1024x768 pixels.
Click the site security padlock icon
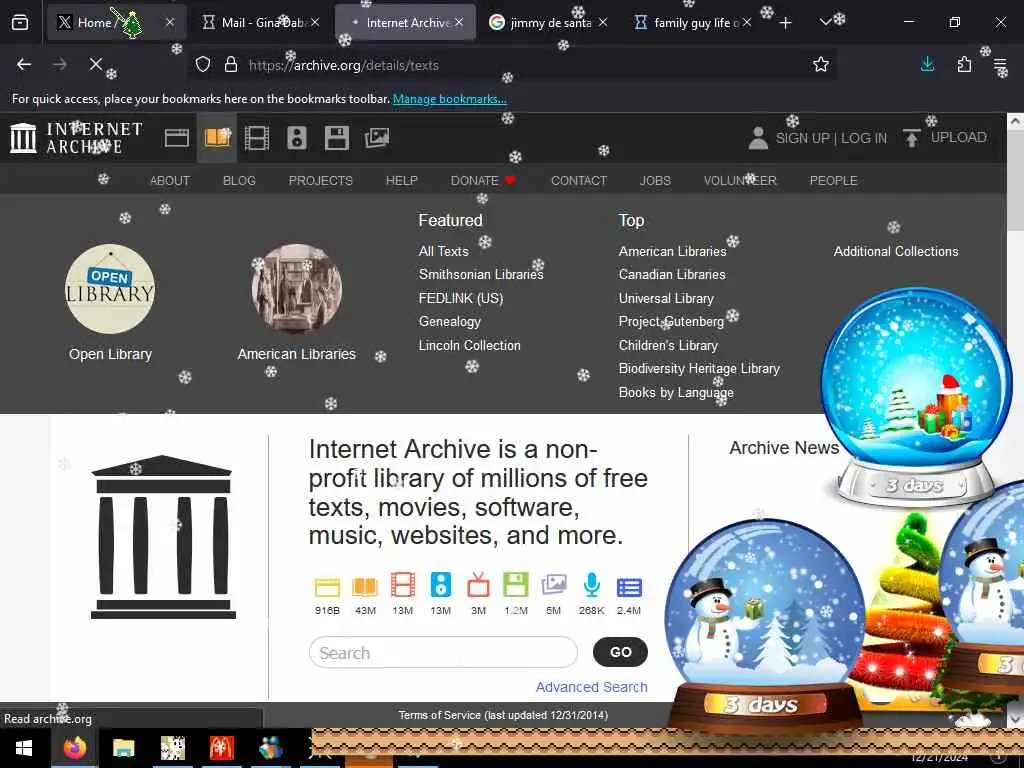coord(231,65)
